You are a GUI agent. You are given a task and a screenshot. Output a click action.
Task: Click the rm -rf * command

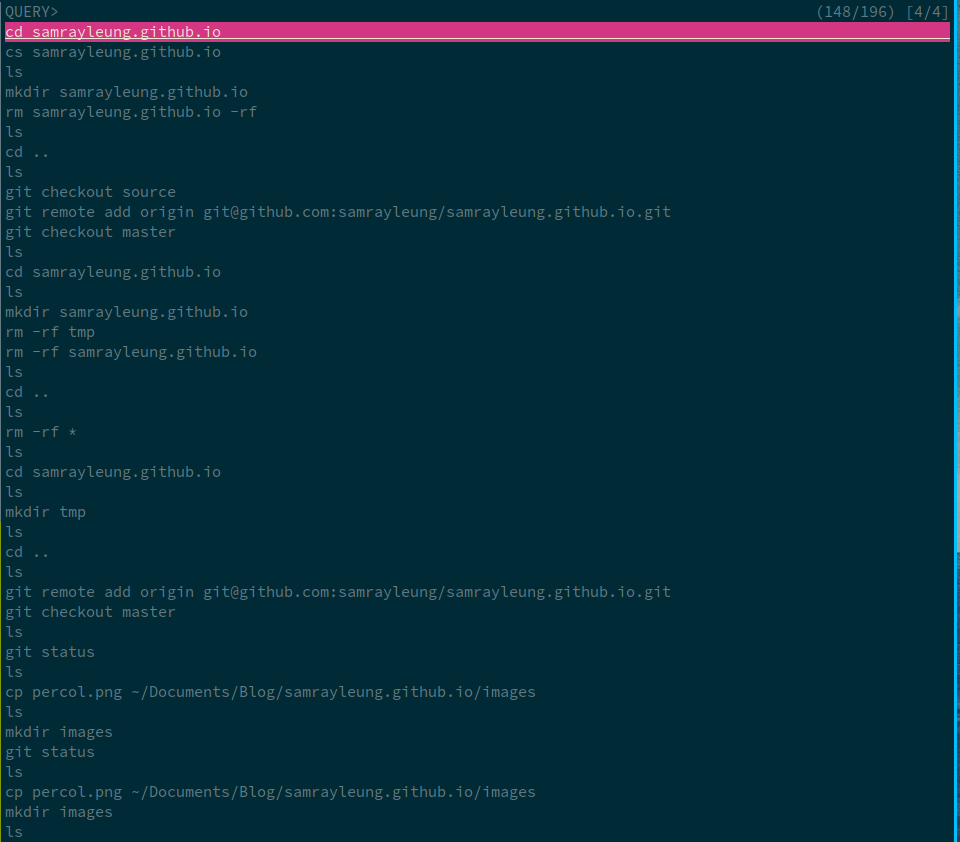pos(41,432)
